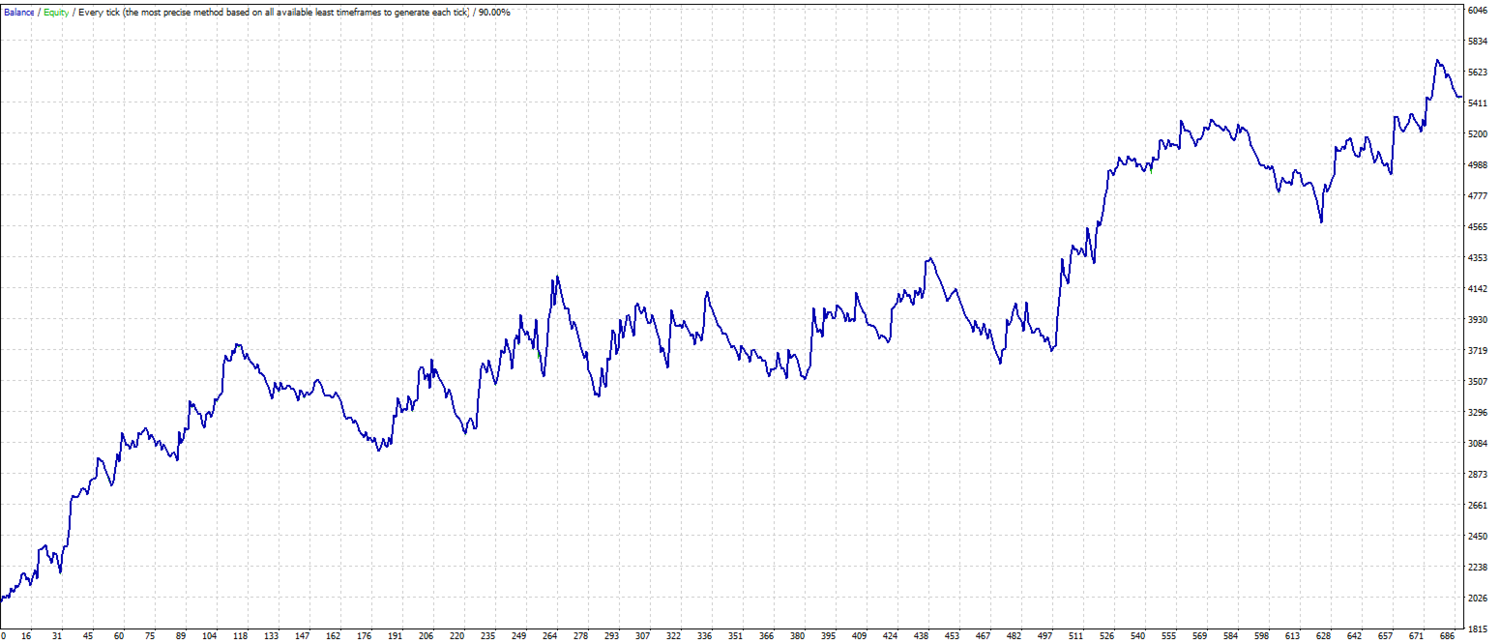Image resolution: width=1500 pixels, height=643 pixels.
Task: Pick the 2238 vertical axis label
Action: [x=1477, y=567]
